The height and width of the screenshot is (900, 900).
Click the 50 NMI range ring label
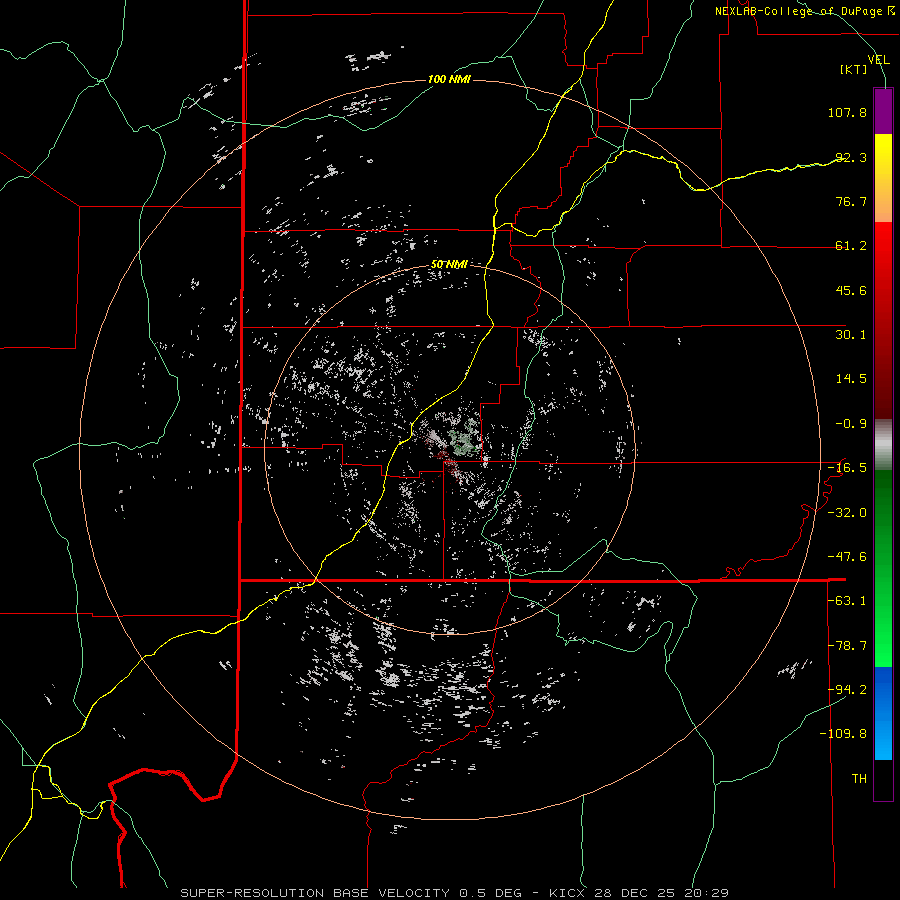coord(449,264)
